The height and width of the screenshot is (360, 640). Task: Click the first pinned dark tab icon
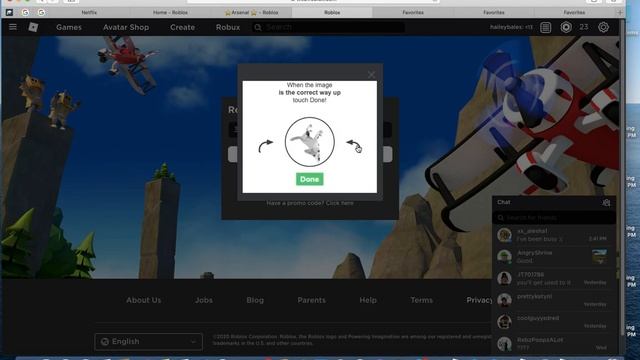9,12
